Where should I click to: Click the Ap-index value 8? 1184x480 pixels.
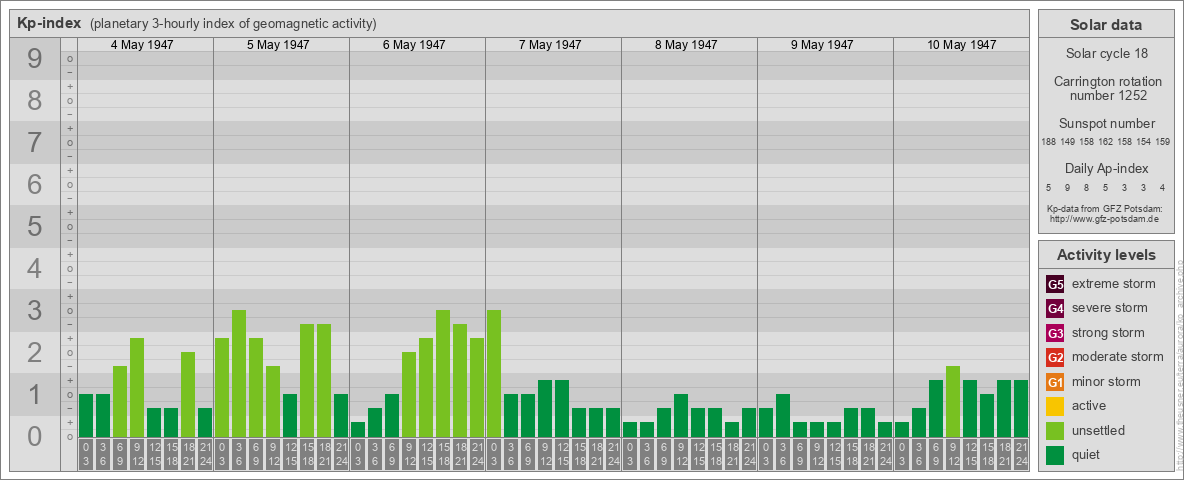(1087, 188)
